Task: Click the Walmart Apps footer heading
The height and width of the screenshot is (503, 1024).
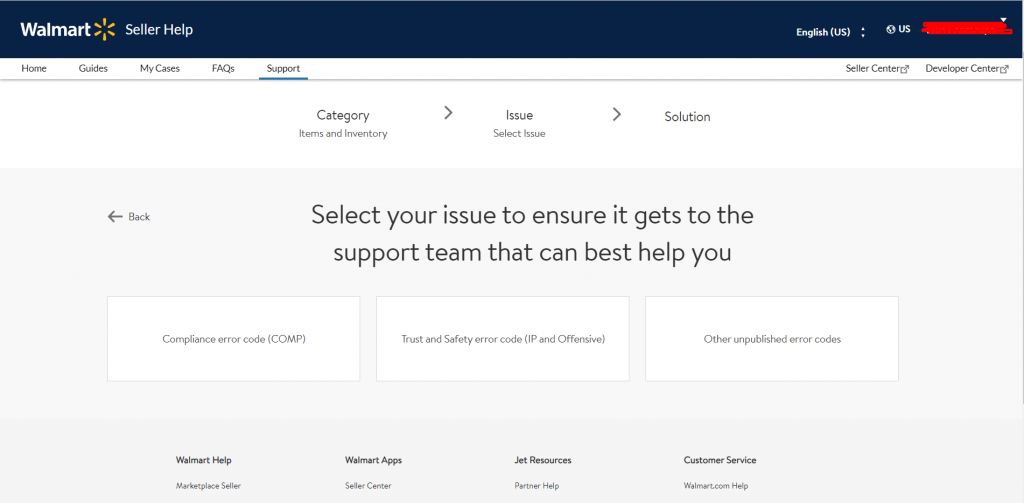Action: coord(374,460)
